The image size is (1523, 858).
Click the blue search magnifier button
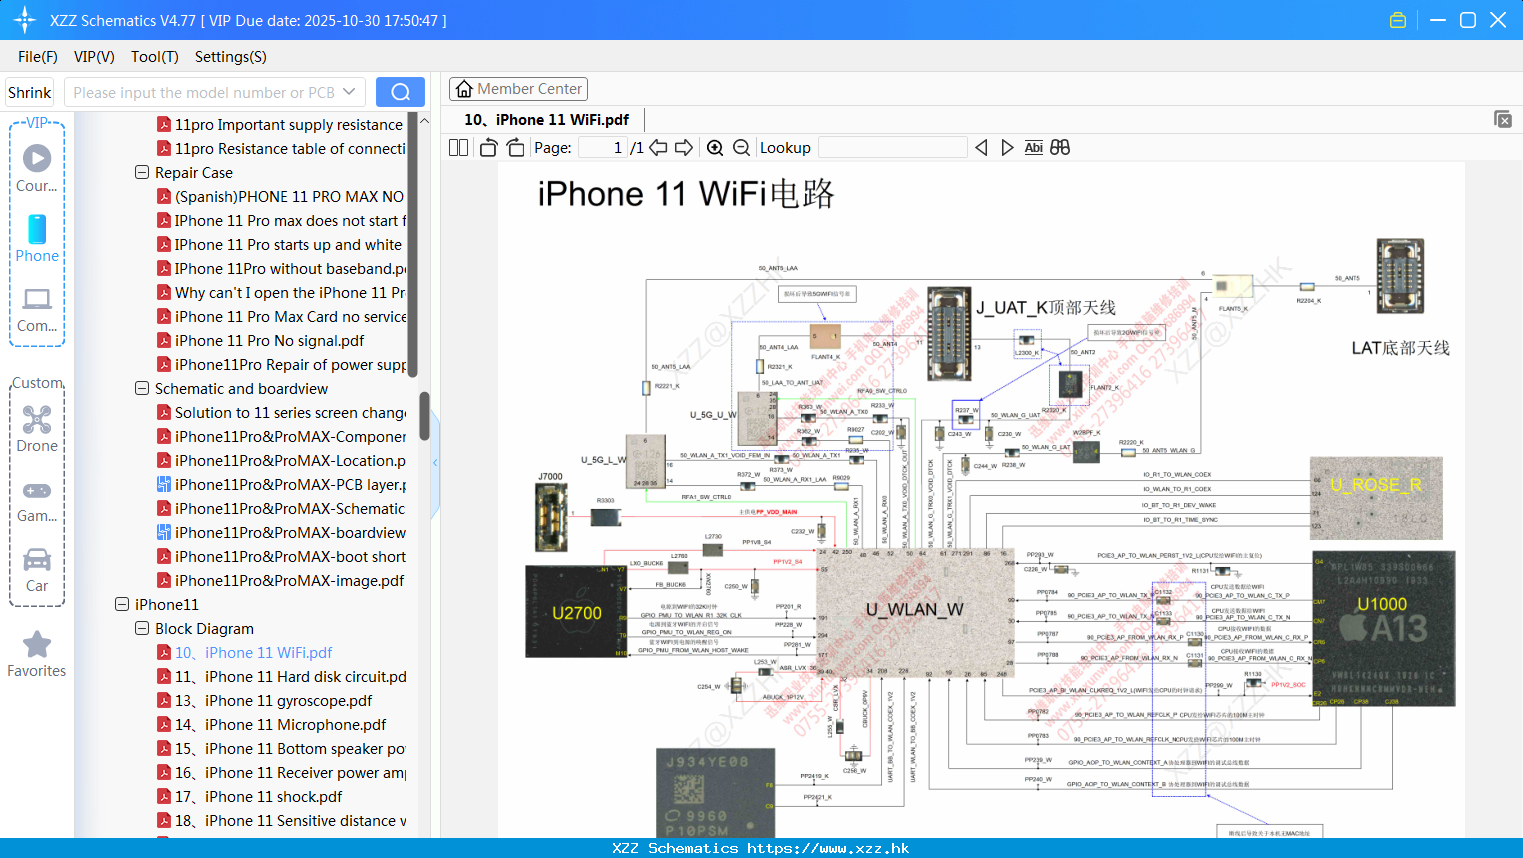pos(400,92)
